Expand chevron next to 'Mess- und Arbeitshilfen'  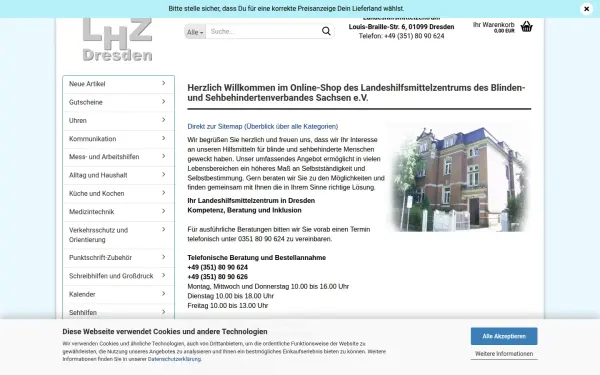163,157
